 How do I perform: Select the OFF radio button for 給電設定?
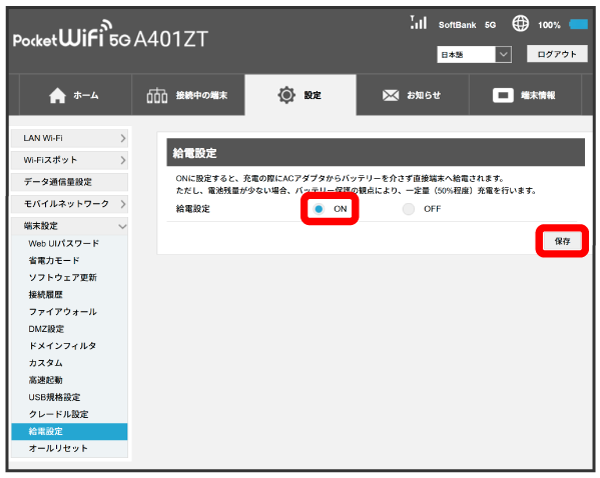point(408,209)
